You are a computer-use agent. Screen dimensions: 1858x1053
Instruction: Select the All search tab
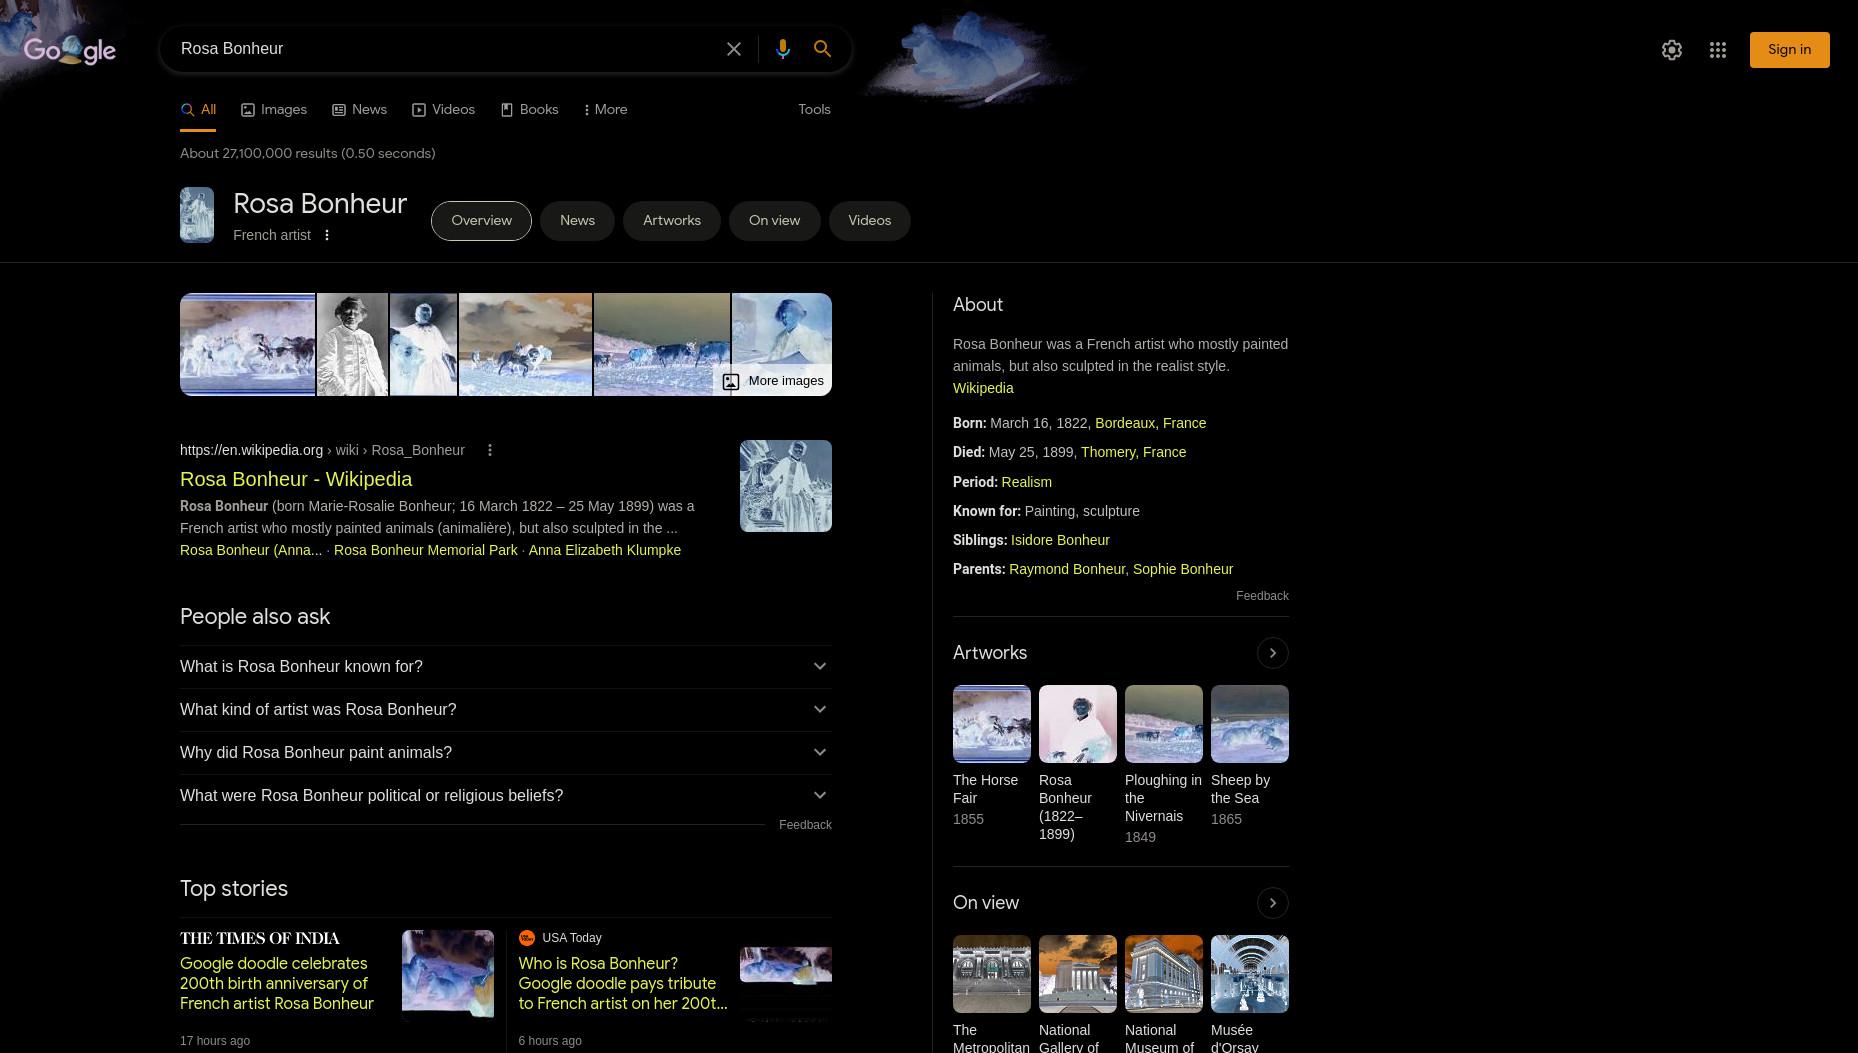point(198,110)
